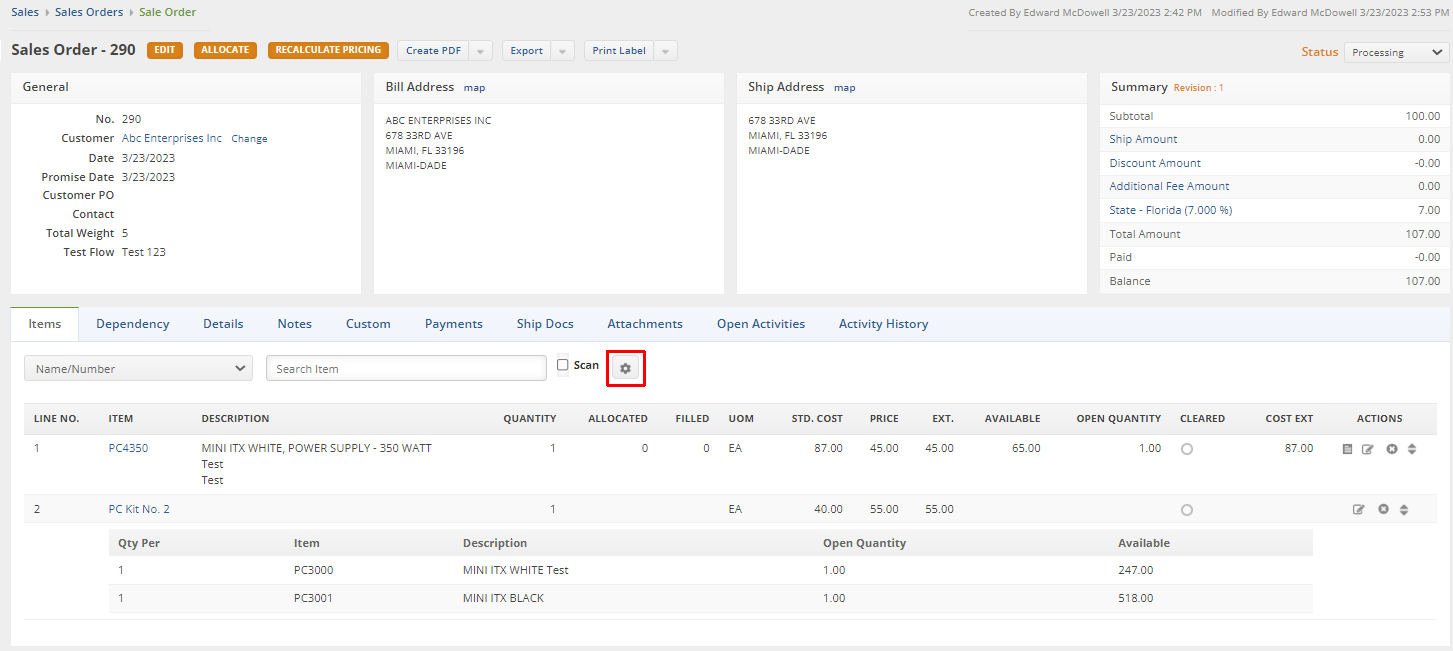The height and width of the screenshot is (651, 1453).
Task: Open item link PC Kit No. 2
Action: coord(139,509)
